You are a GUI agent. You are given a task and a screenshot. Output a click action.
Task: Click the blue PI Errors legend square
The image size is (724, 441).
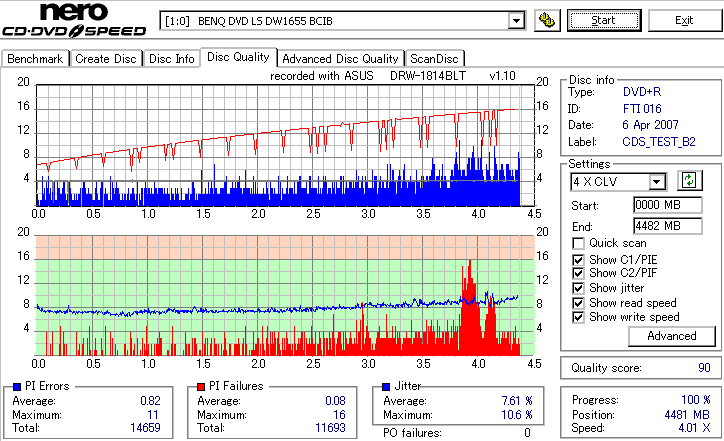(17, 387)
